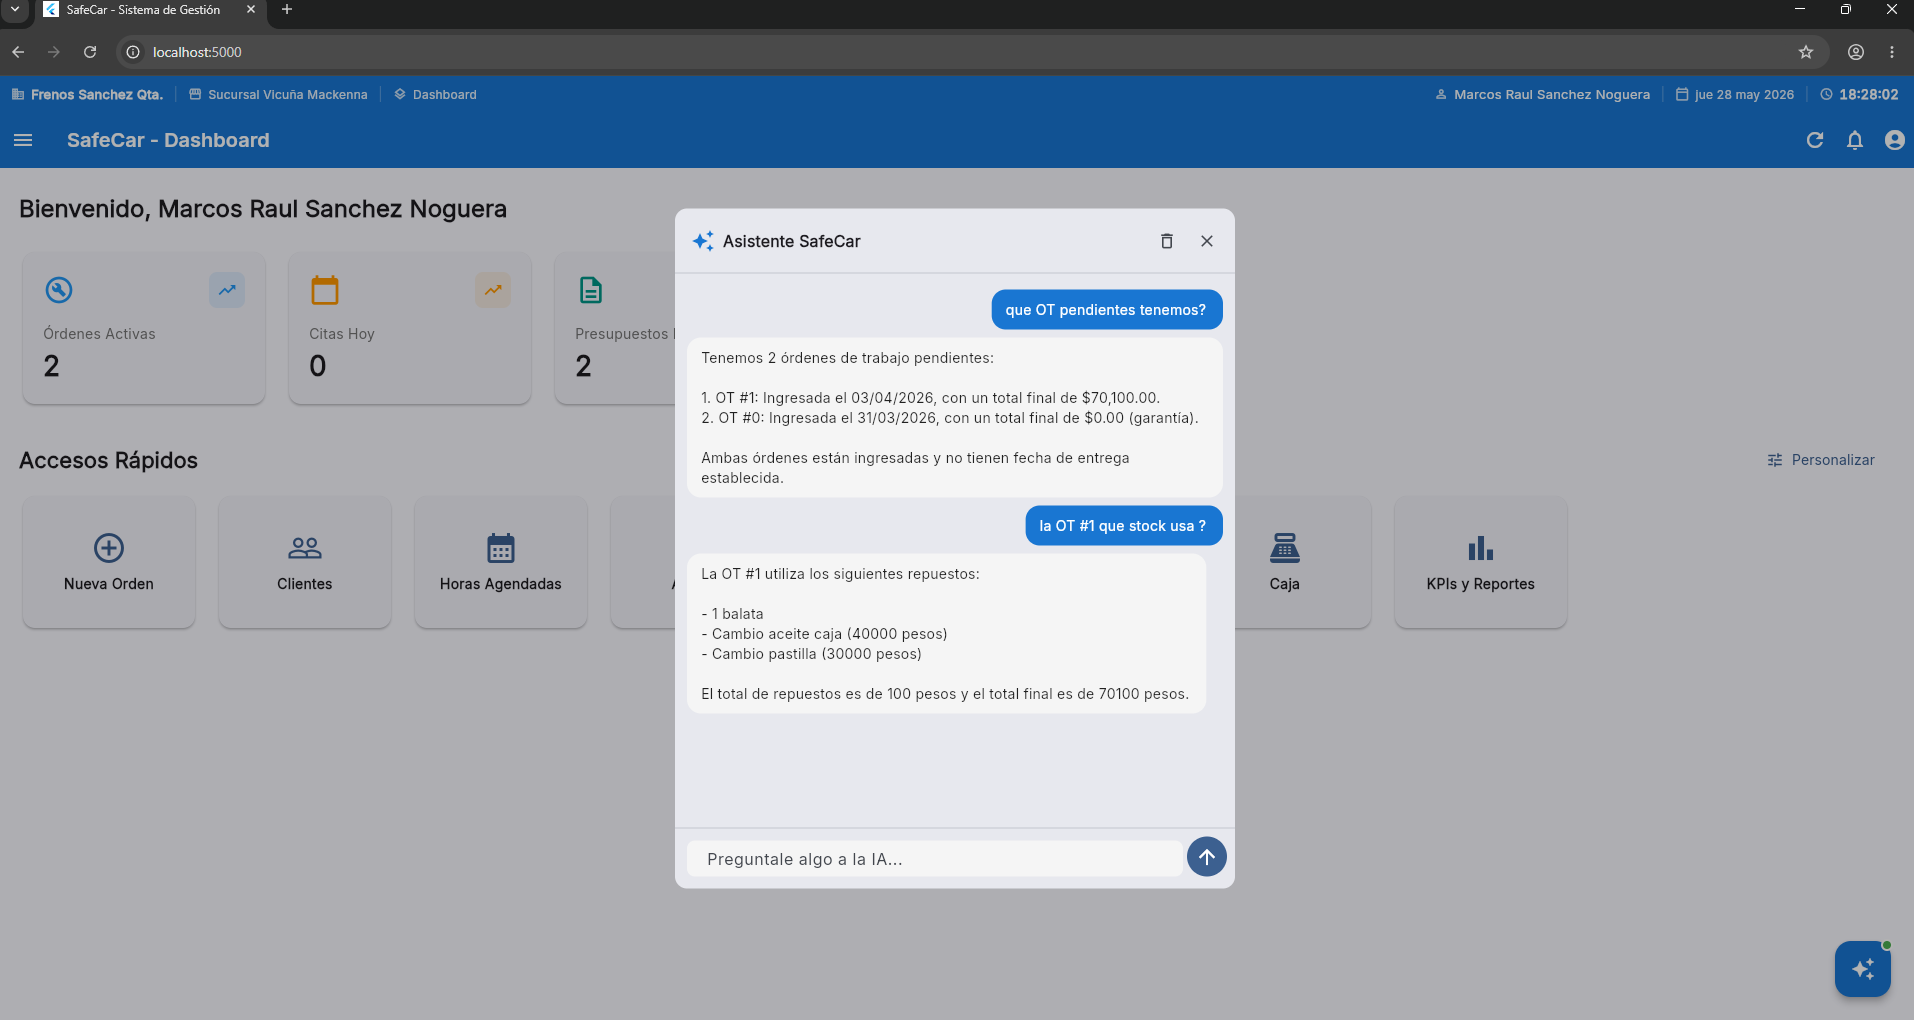Image resolution: width=1914 pixels, height=1020 pixels.
Task: Click the 18:28:02 clock display
Action: [1859, 94]
